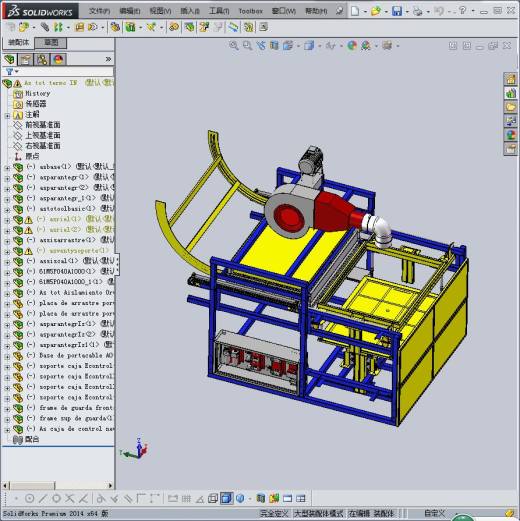Click the feature tree filter funnel

9,71
